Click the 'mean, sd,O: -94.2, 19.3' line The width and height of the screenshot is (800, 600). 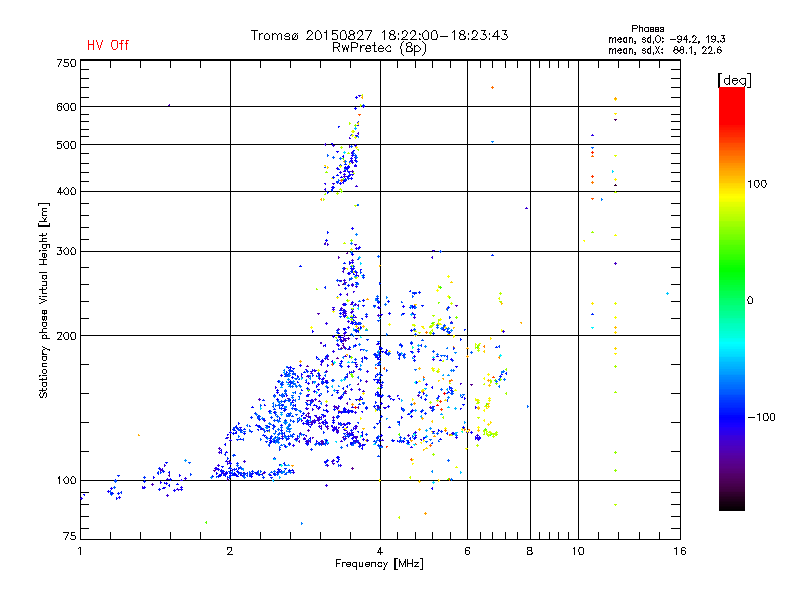tap(666, 39)
